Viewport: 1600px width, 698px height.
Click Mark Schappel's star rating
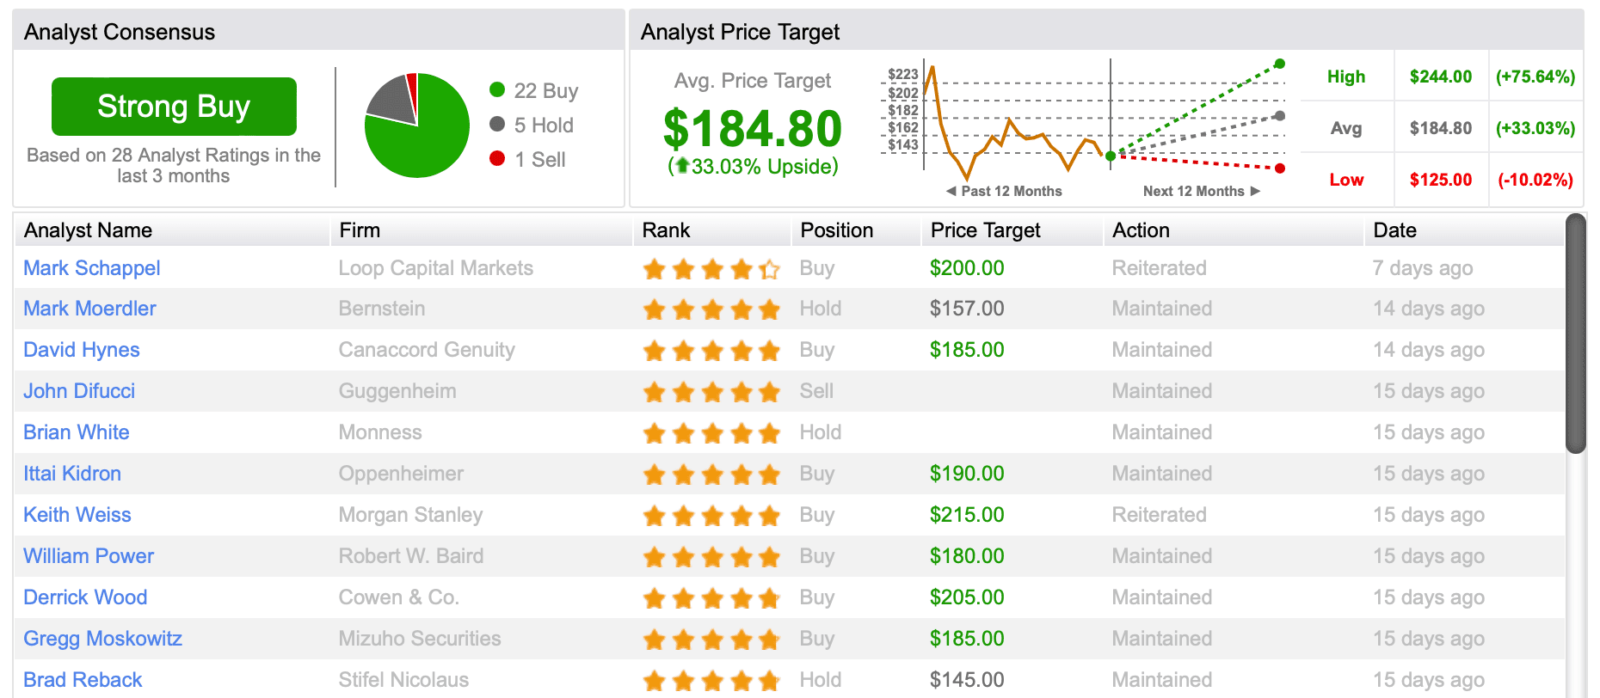711,269
